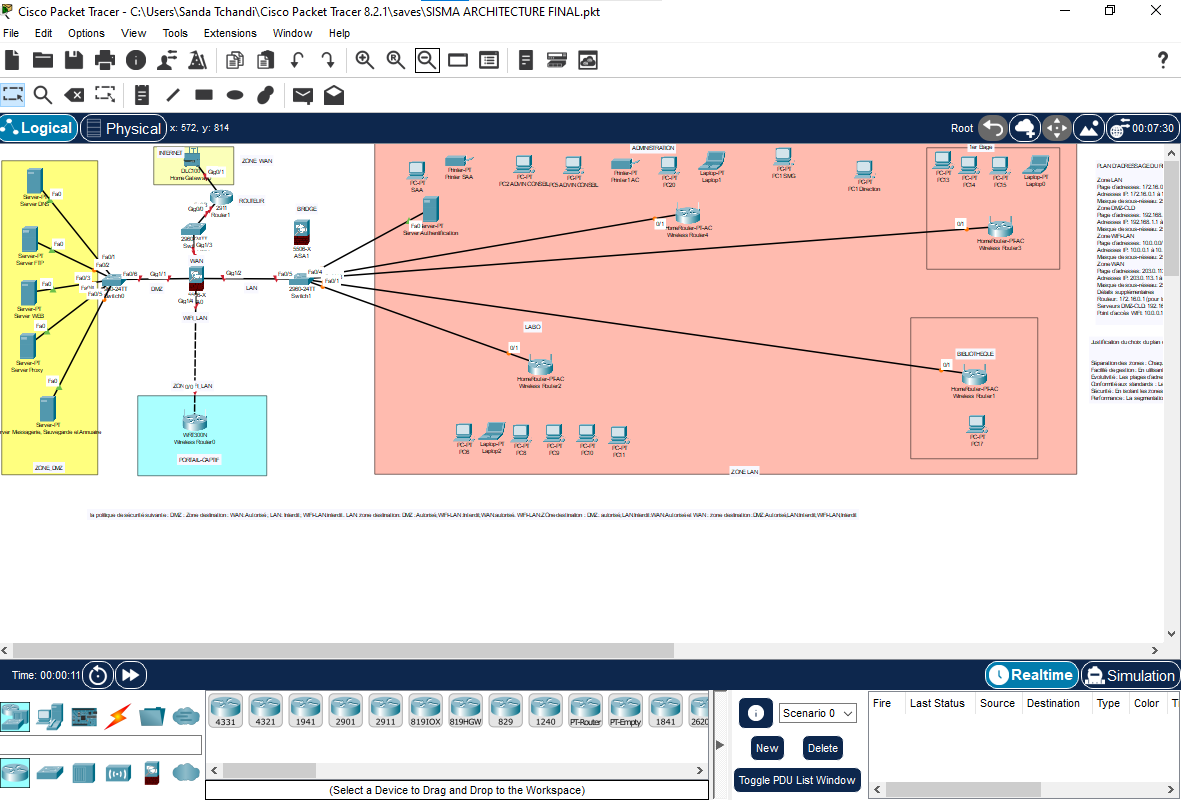Choose the Switches device sub-category

click(50, 772)
